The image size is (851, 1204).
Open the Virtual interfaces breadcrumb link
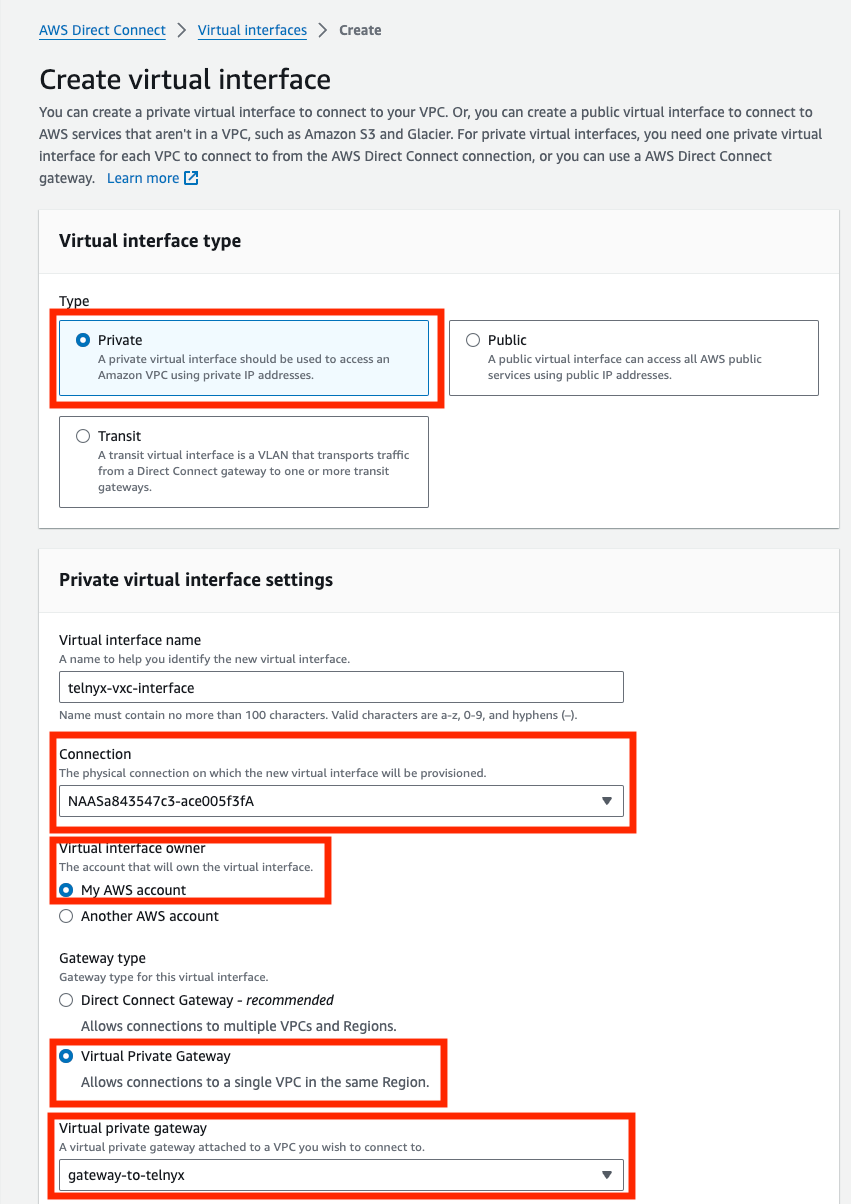click(251, 30)
